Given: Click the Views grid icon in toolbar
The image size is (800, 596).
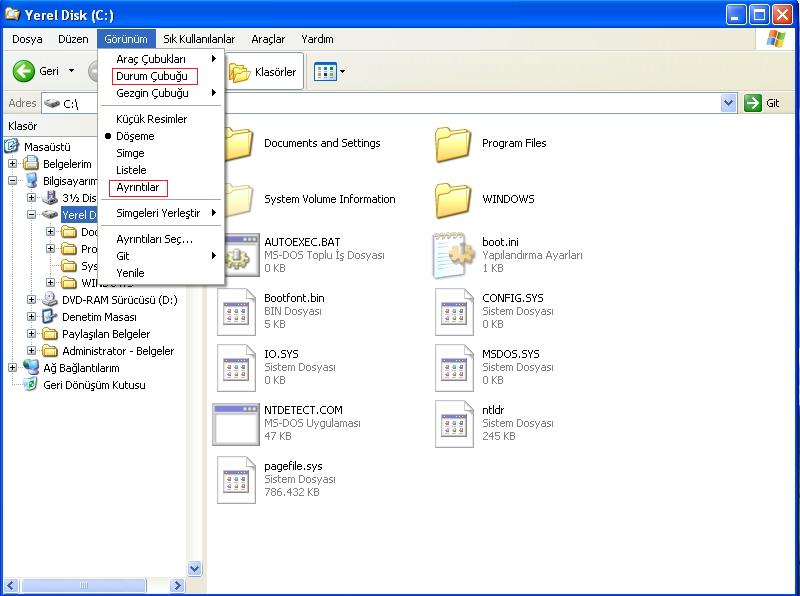Looking at the screenshot, I should point(325,72).
